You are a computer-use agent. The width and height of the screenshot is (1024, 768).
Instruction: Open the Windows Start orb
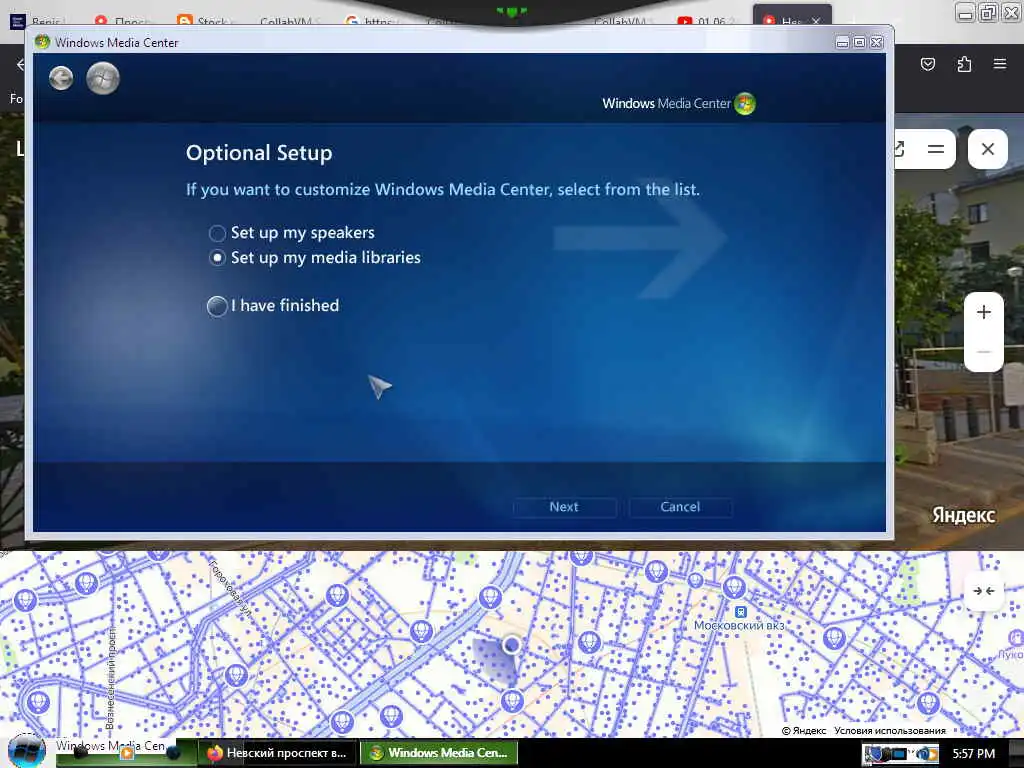[26, 751]
